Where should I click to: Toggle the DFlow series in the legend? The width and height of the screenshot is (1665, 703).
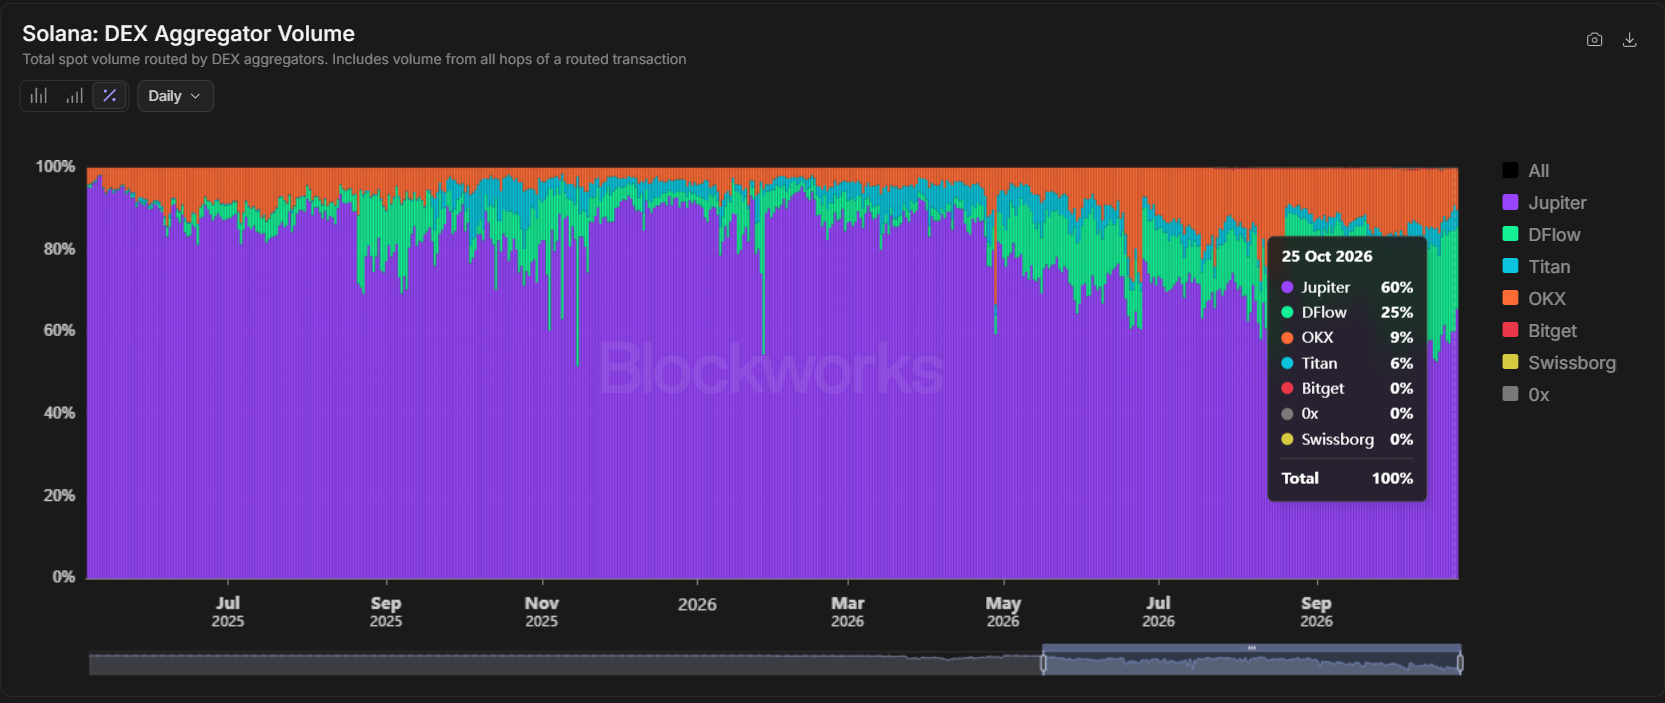[1542, 235]
